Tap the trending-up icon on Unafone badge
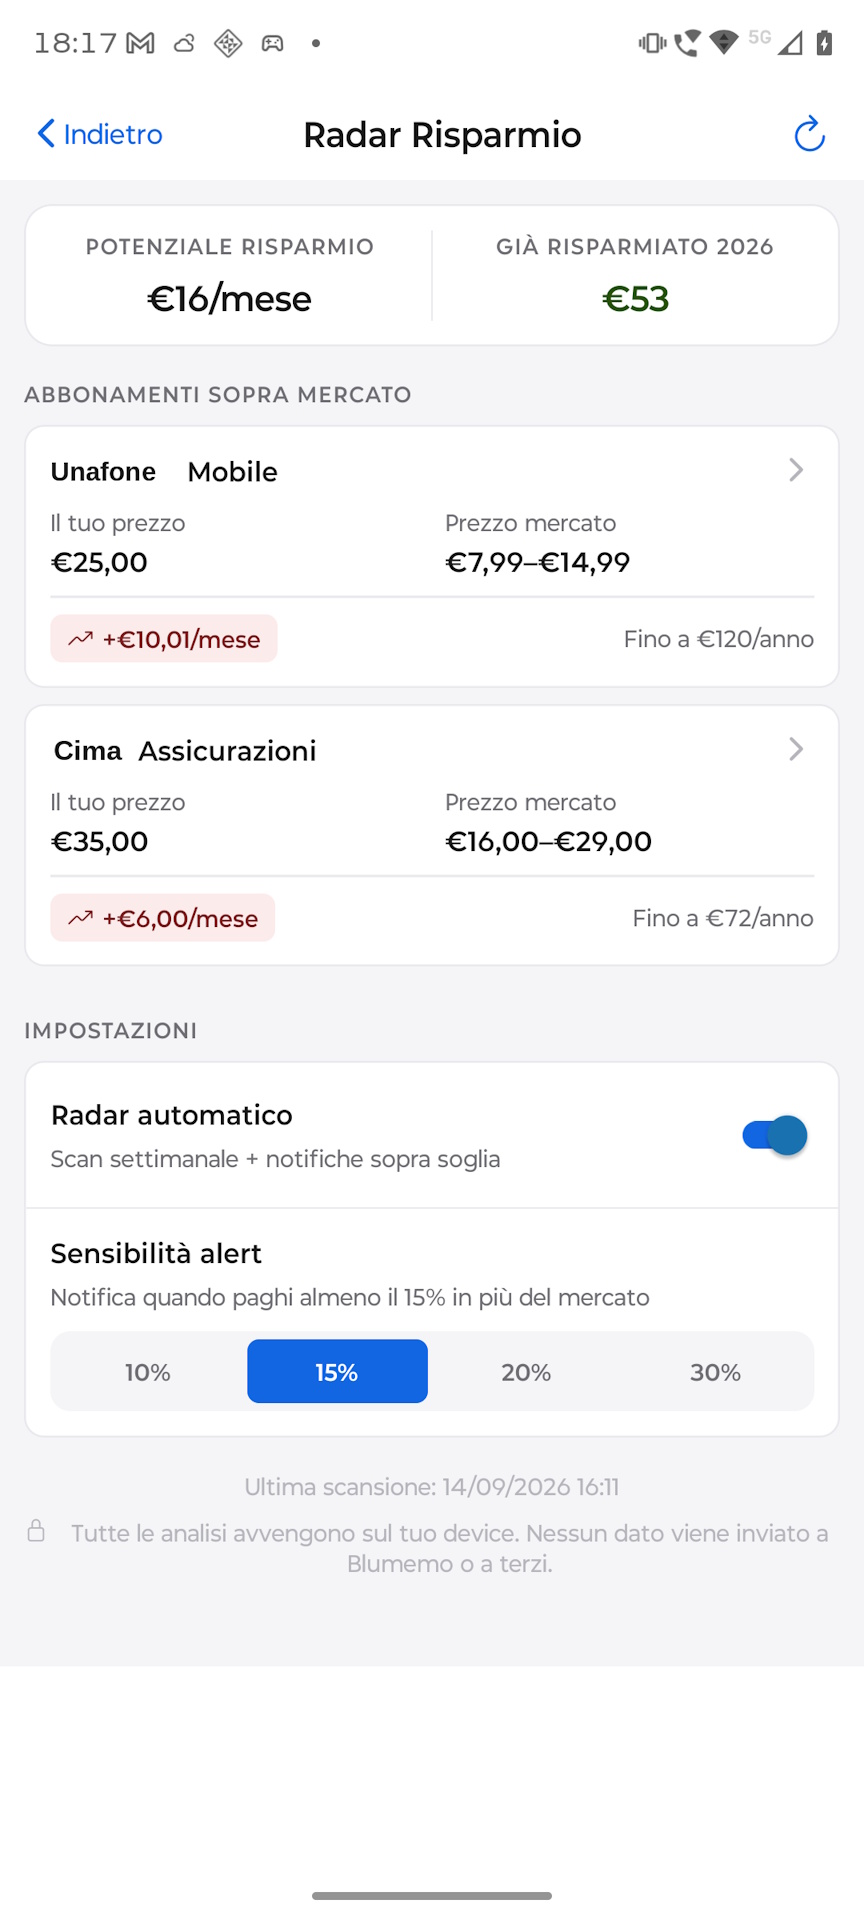 (x=81, y=639)
